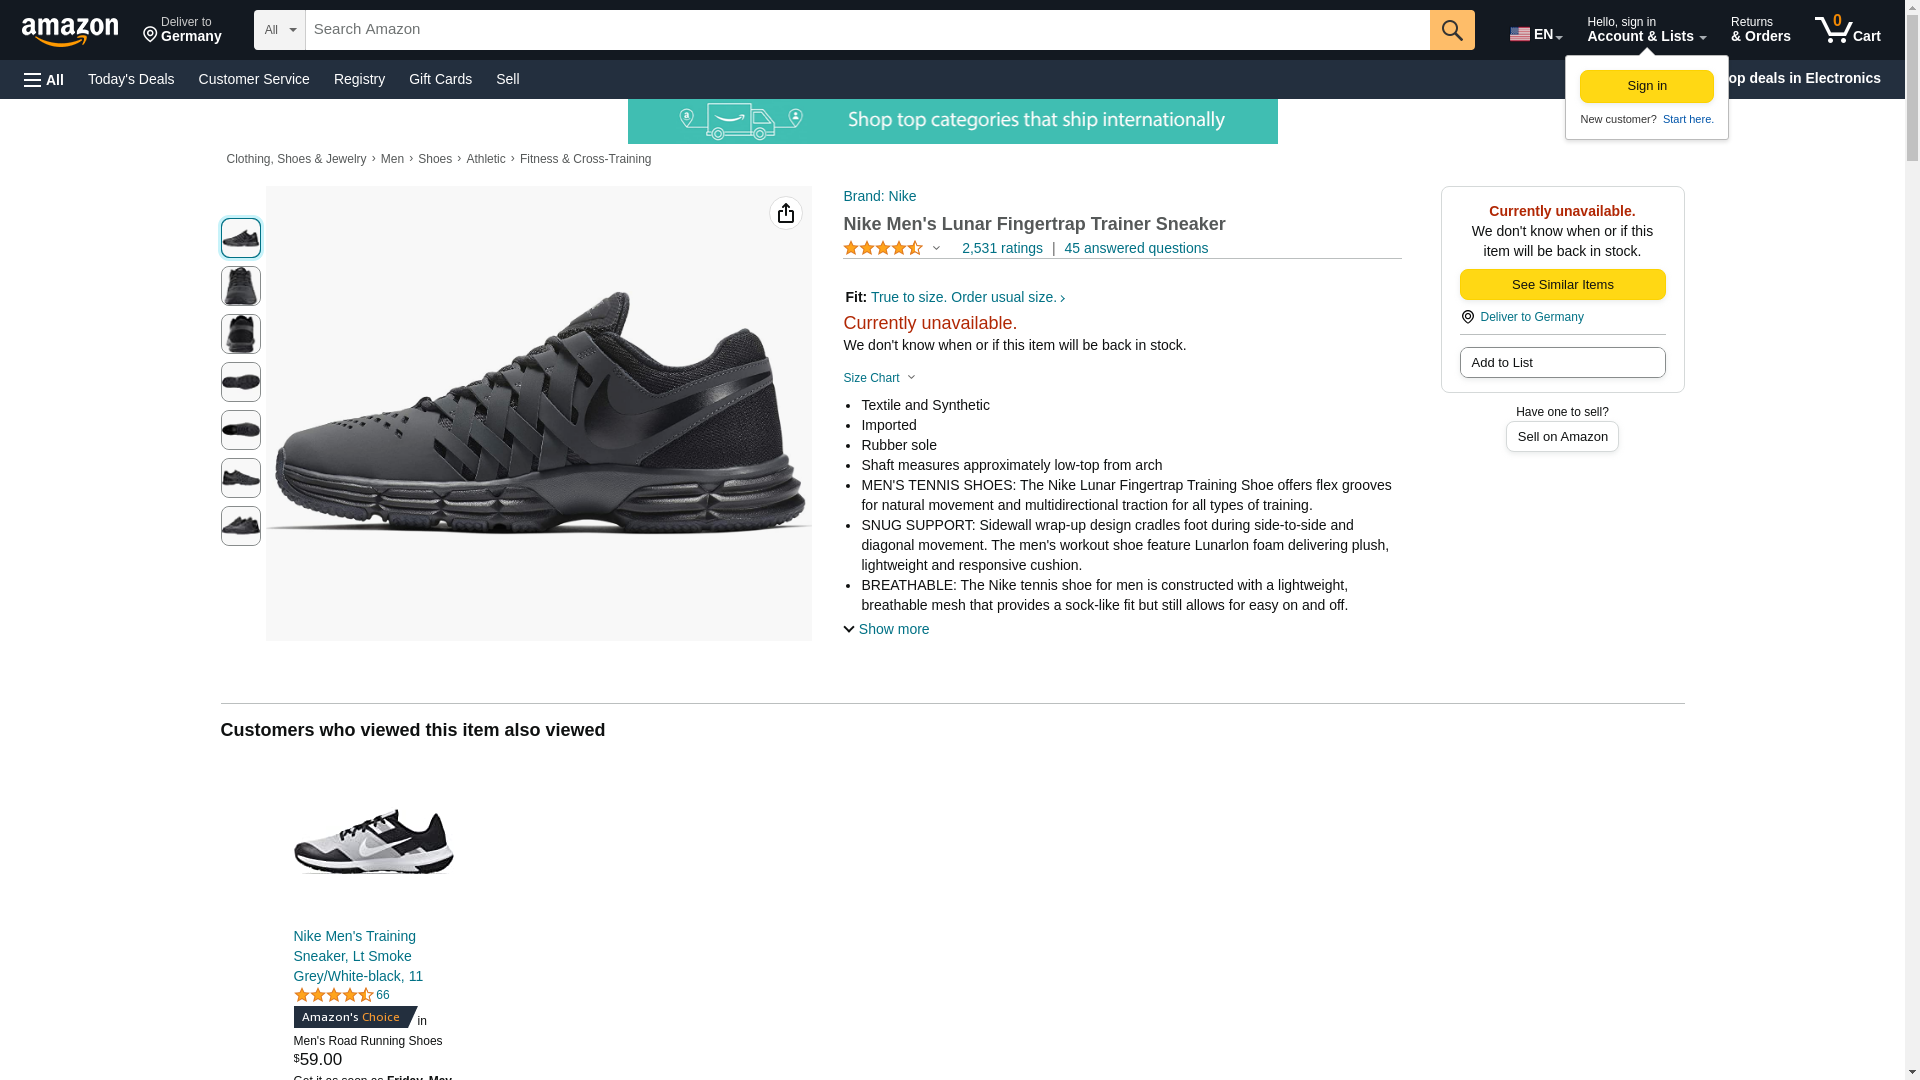Viewport: 1920px width, 1080px height.
Task: Click the international shipping banner
Action: pyautogui.click(x=952, y=121)
